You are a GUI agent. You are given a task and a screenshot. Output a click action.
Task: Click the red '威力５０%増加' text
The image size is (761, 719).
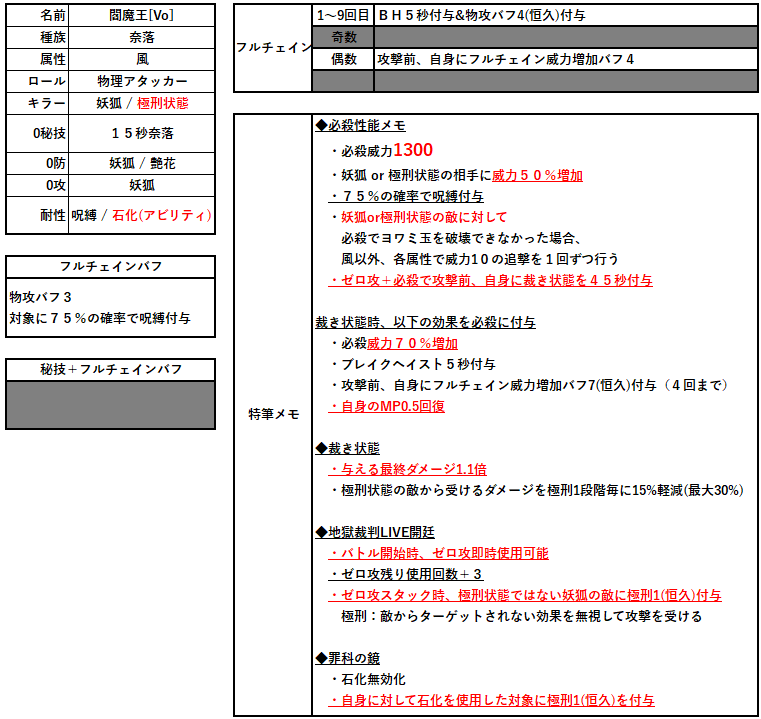click(x=537, y=175)
